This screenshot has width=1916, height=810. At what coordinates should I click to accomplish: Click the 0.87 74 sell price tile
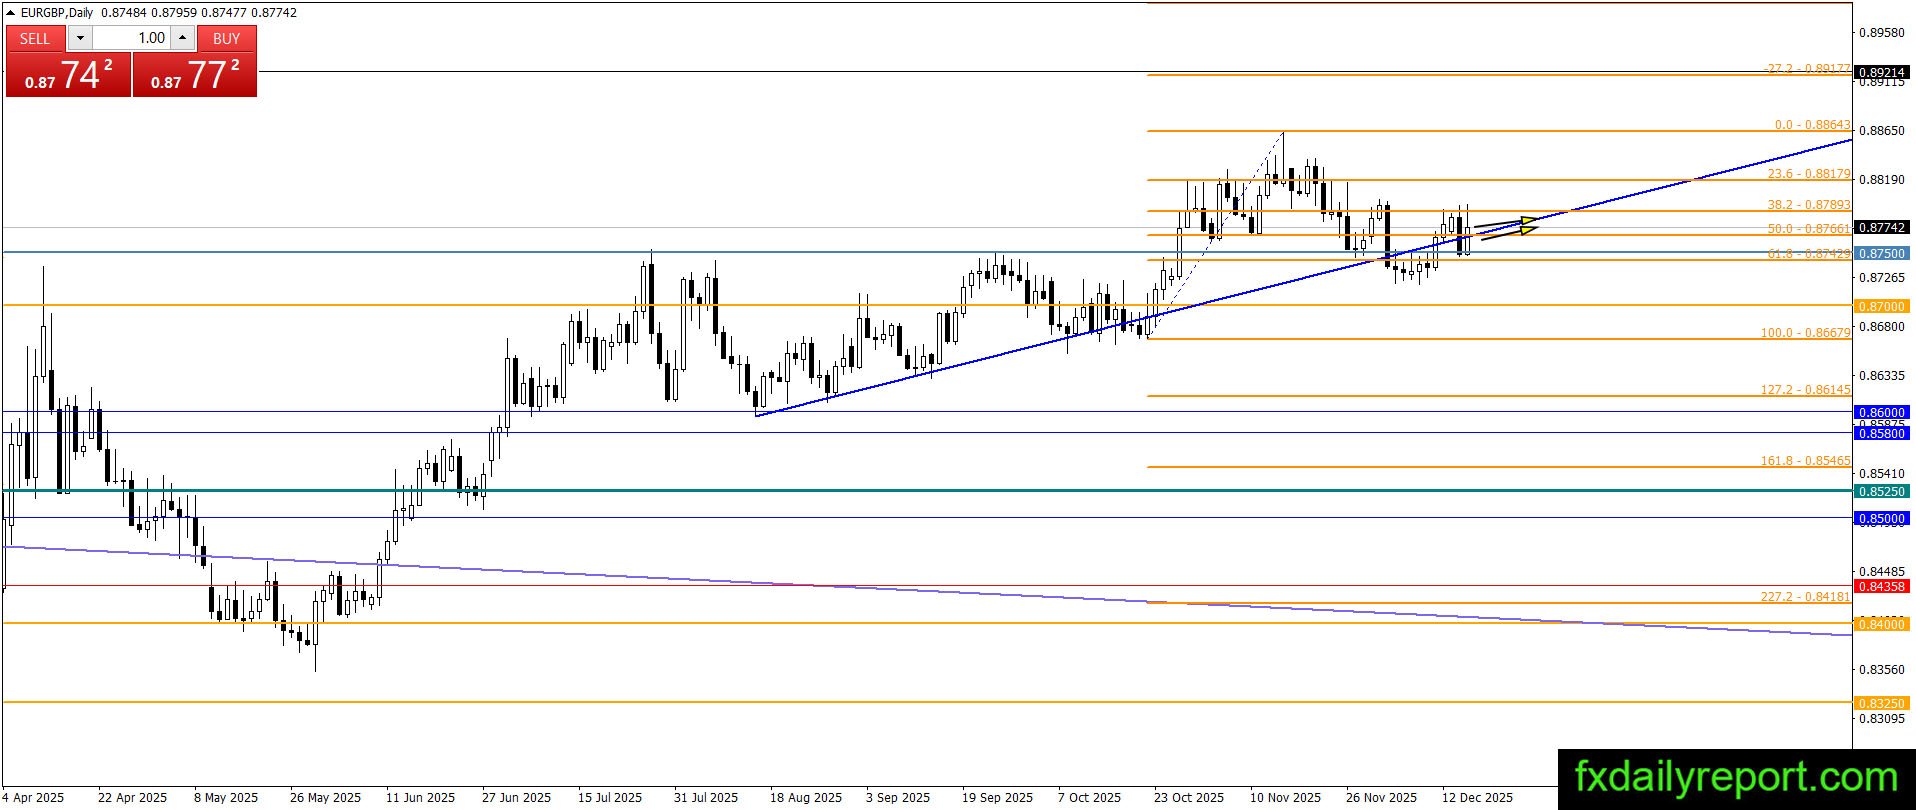(x=69, y=75)
